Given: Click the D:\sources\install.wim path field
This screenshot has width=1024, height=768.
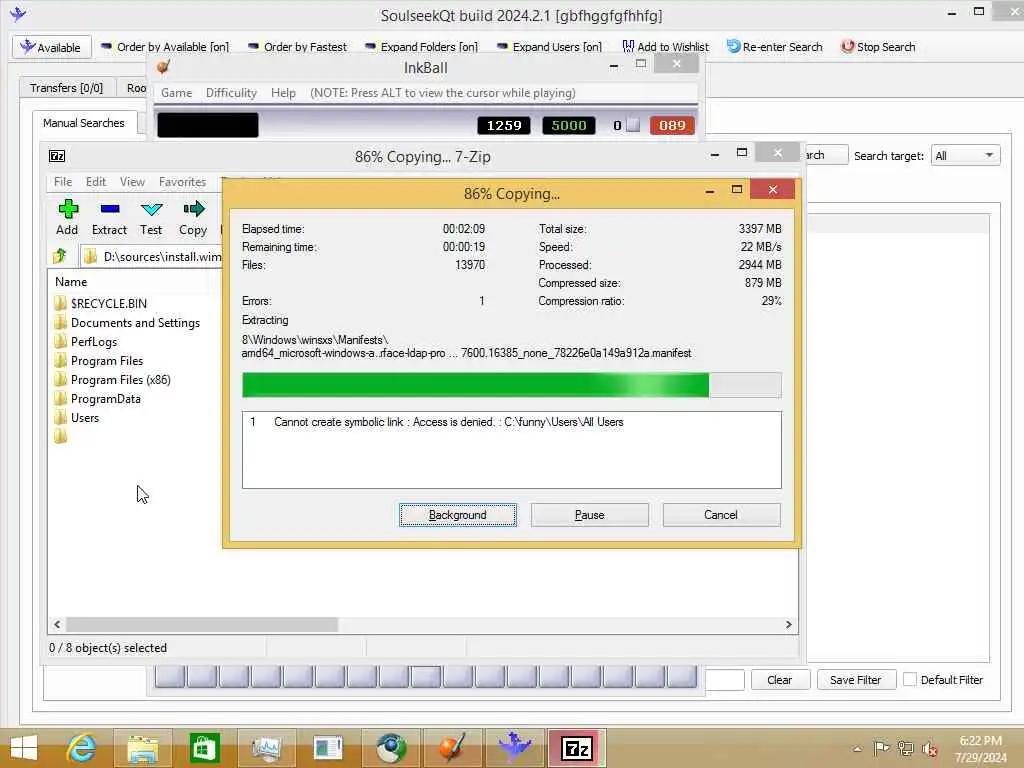Looking at the screenshot, I should point(153,256).
